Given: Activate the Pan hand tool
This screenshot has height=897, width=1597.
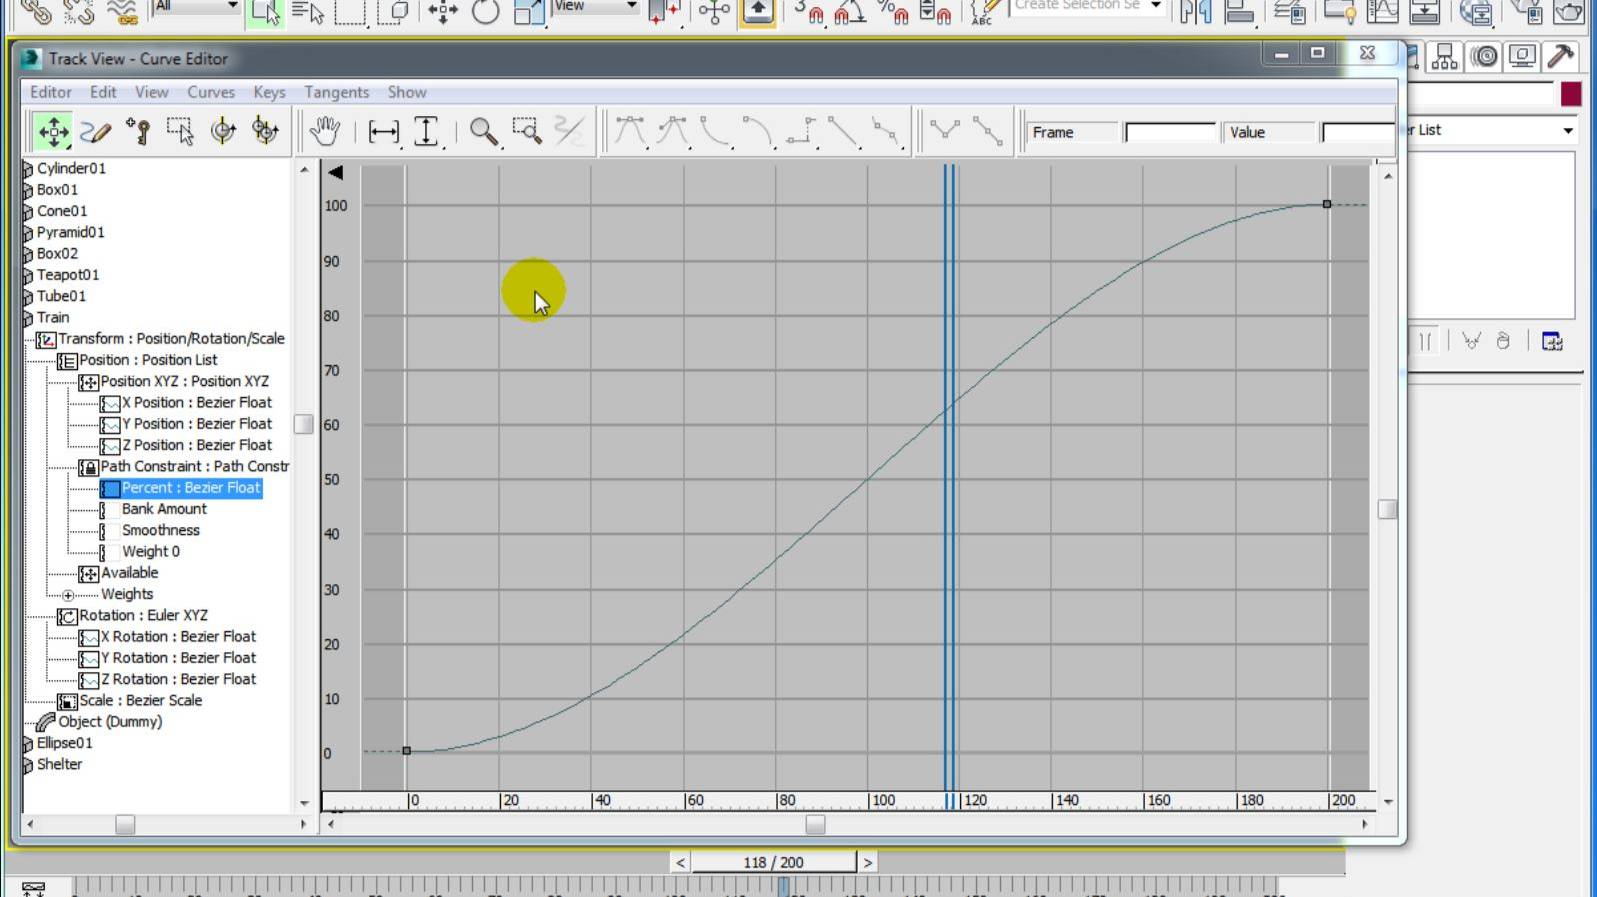Looking at the screenshot, I should 325,131.
